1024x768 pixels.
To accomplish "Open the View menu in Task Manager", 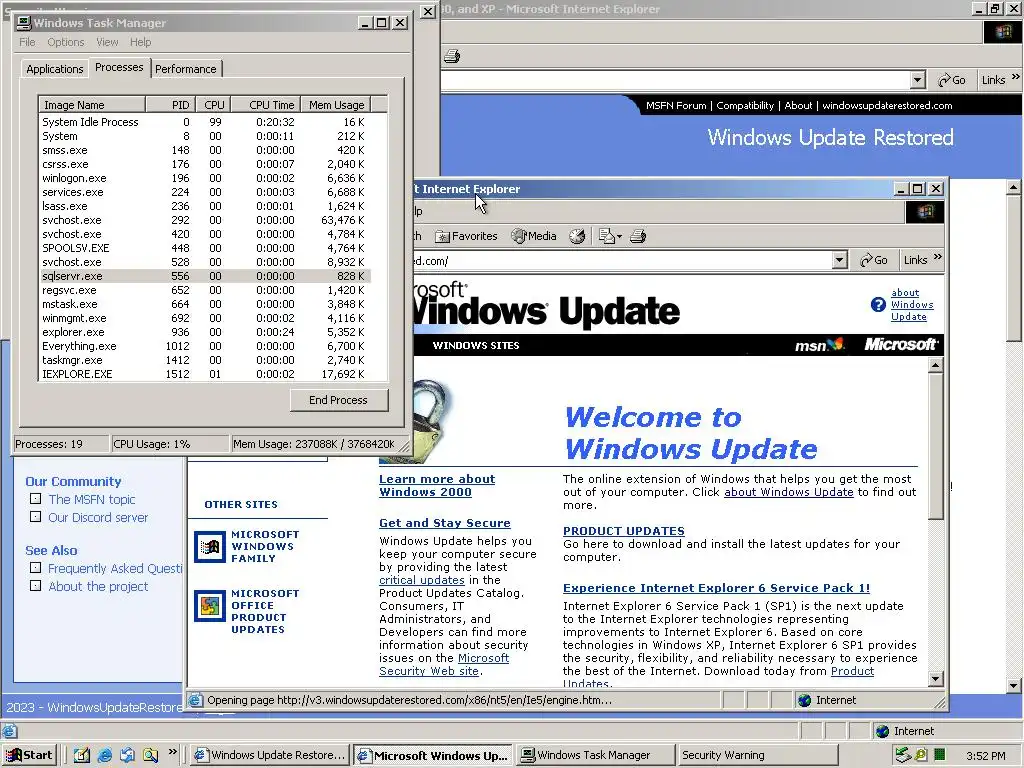I will pyautogui.click(x=107, y=42).
